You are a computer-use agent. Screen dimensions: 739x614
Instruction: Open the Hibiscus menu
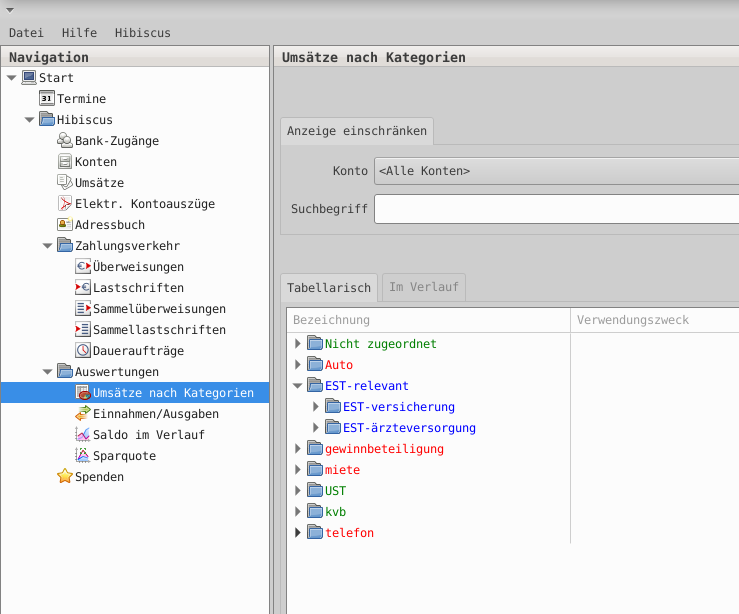(142, 33)
